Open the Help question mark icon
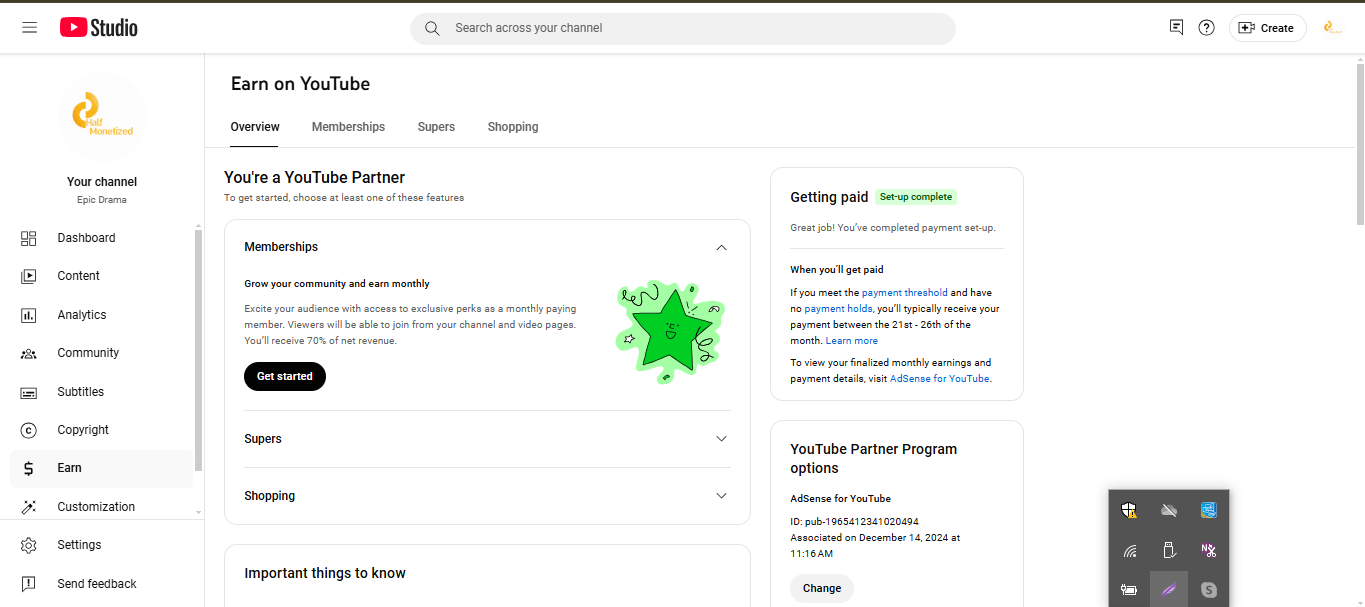Screen dimensions: 1365x607 1206,28
